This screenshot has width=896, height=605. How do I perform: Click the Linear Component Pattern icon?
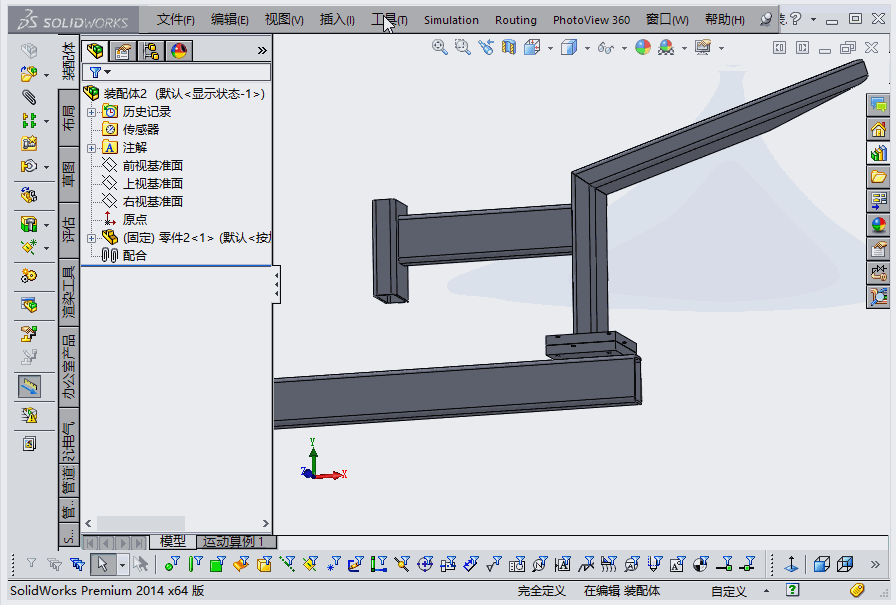pos(29,120)
